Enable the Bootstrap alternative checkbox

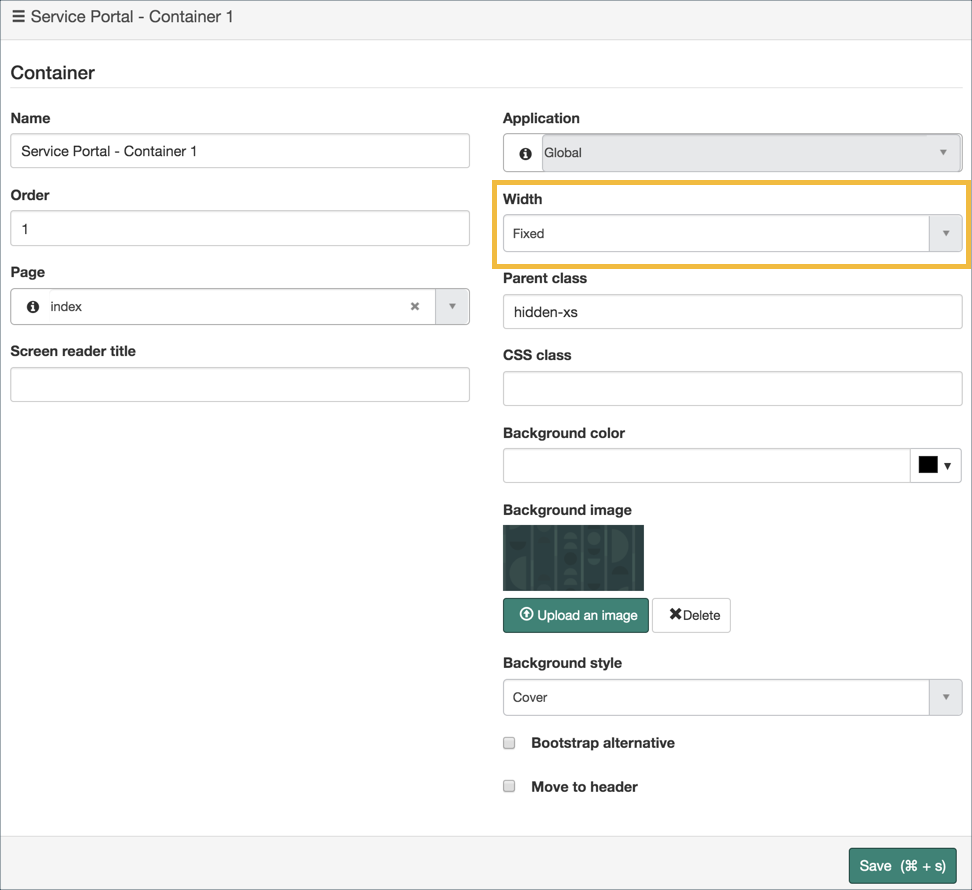coord(509,743)
